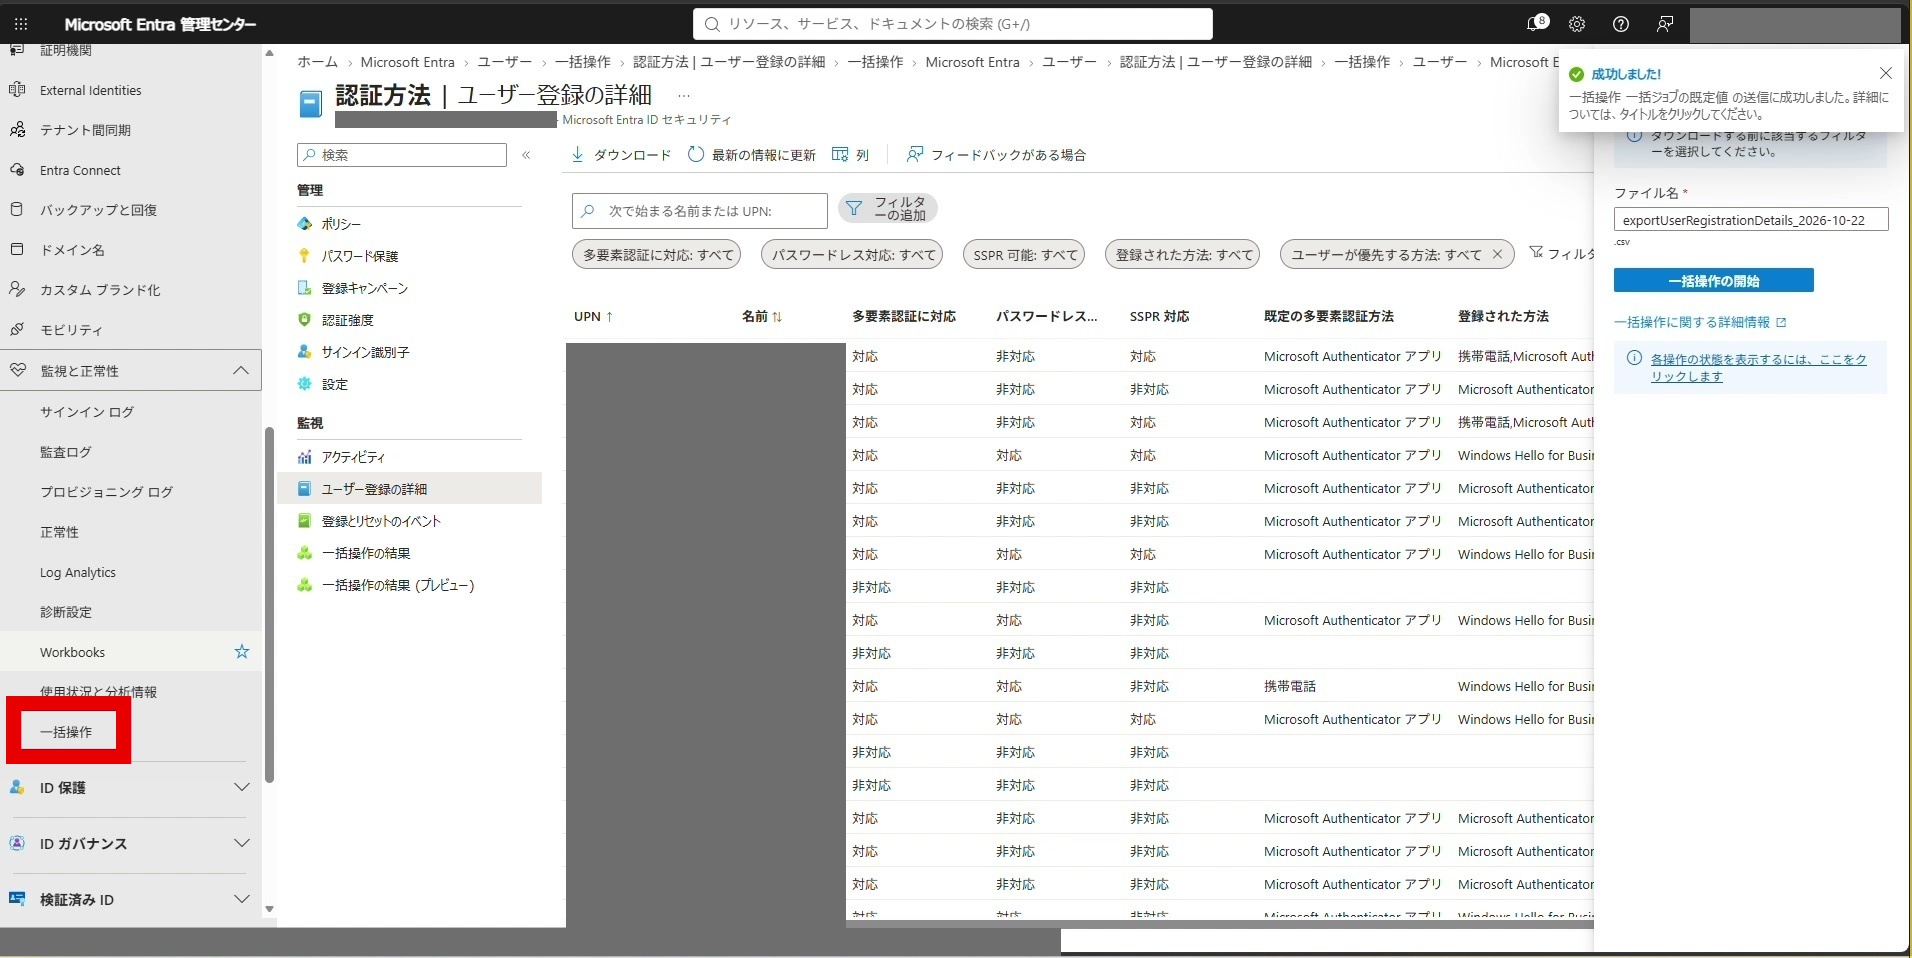
Task: Open 一括操作の結果 (プレビュー) item
Action: [x=396, y=585]
